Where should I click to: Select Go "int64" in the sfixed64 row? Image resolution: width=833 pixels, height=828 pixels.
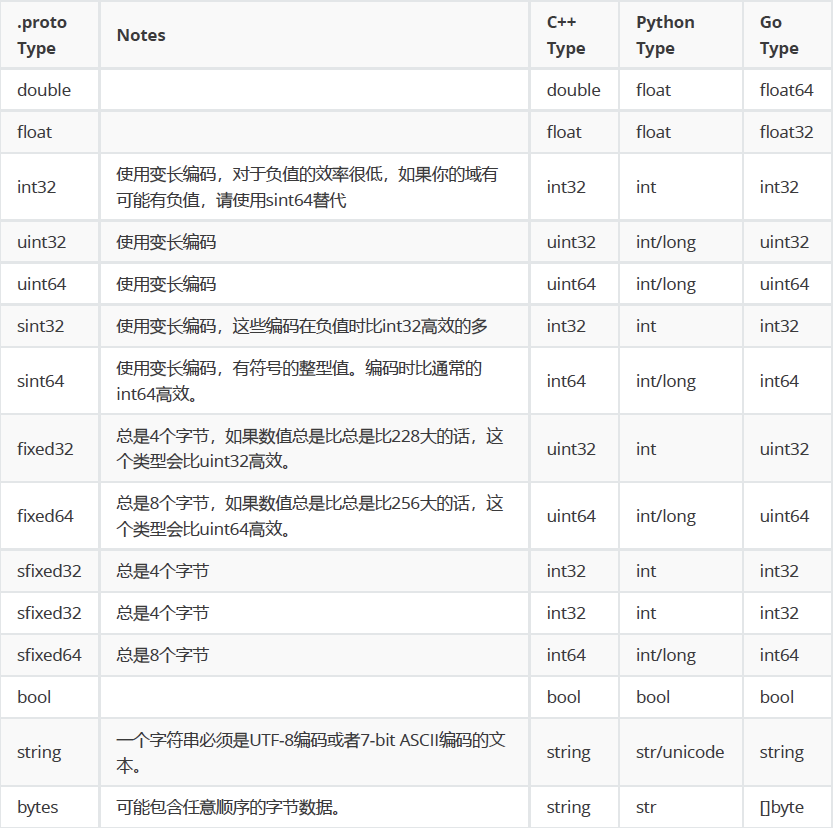pos(779,655)
